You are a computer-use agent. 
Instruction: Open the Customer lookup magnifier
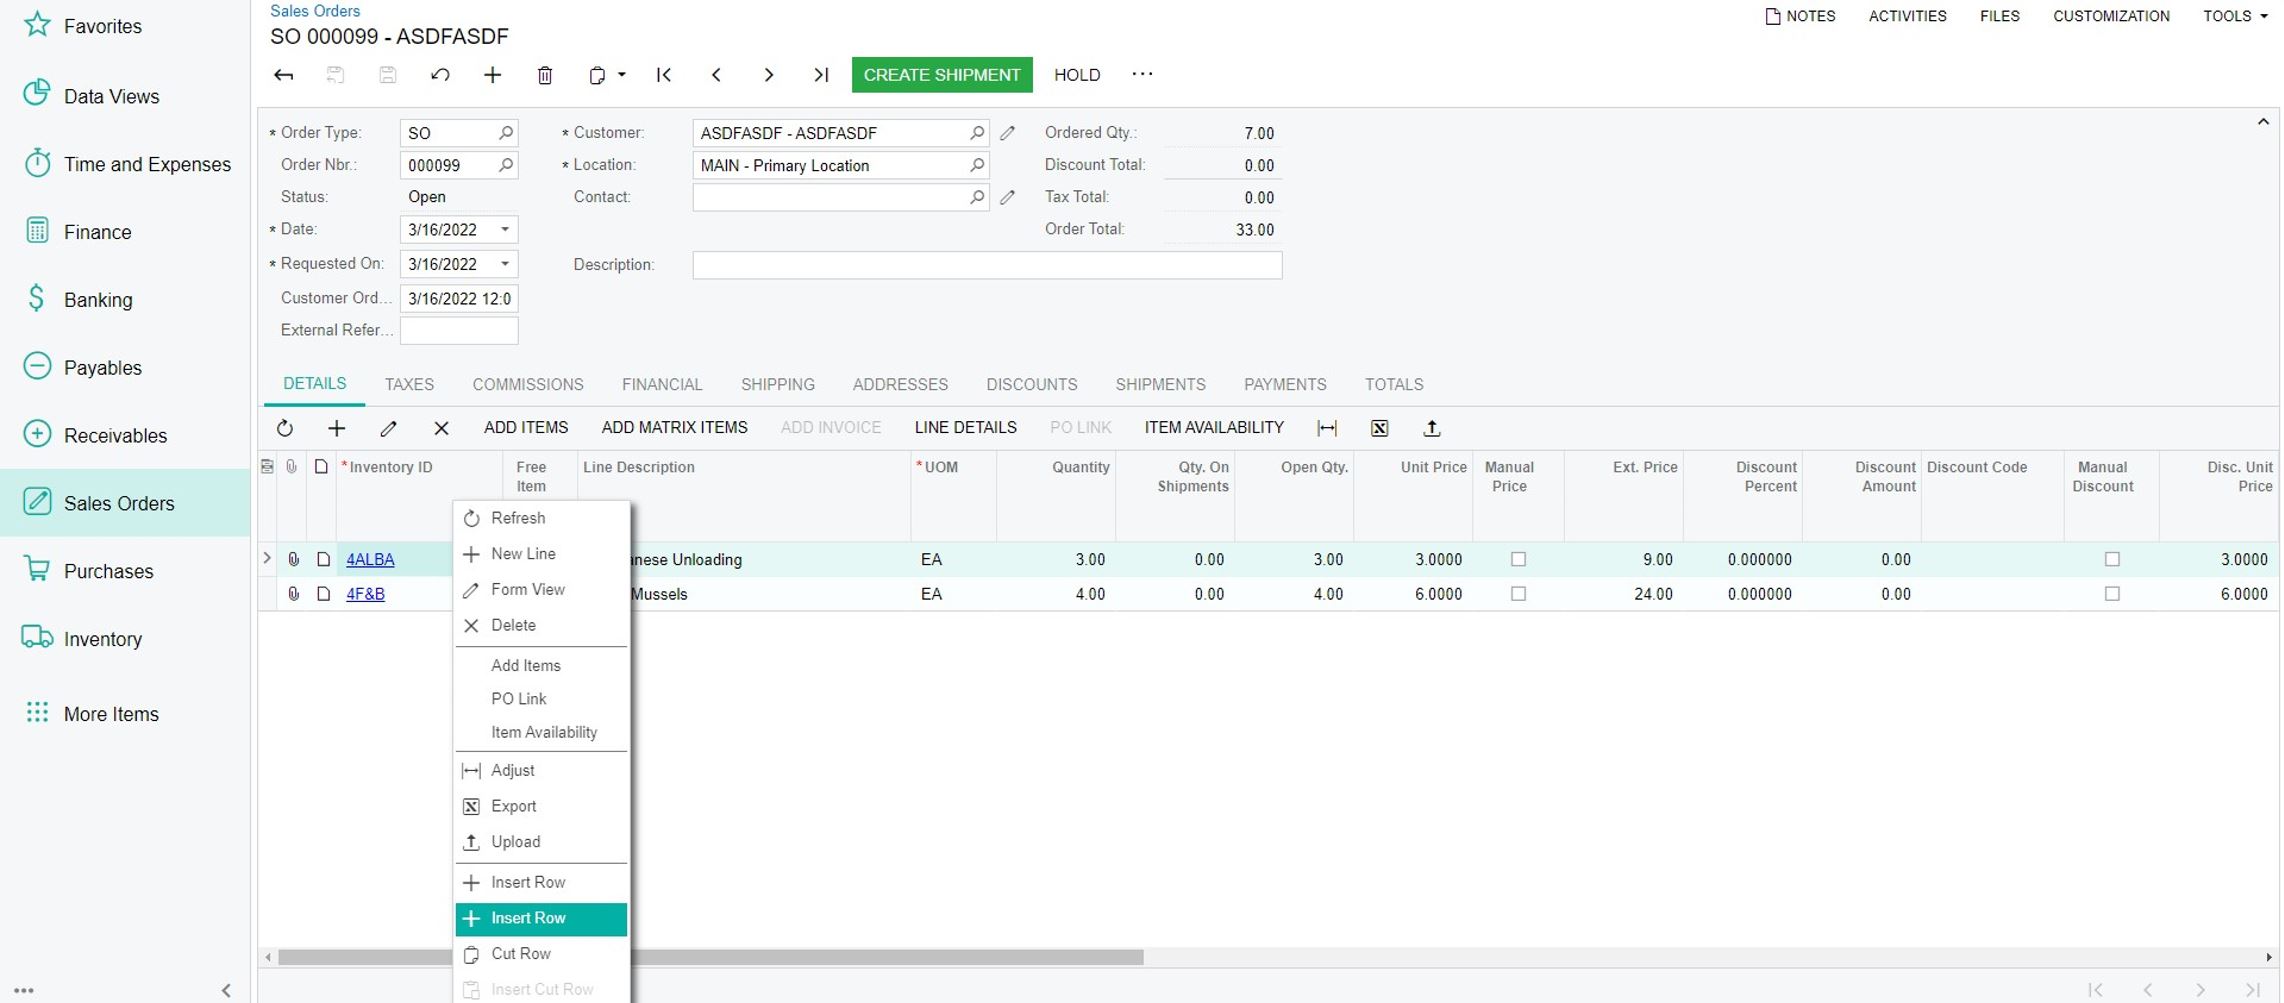(x=977, y=133)
